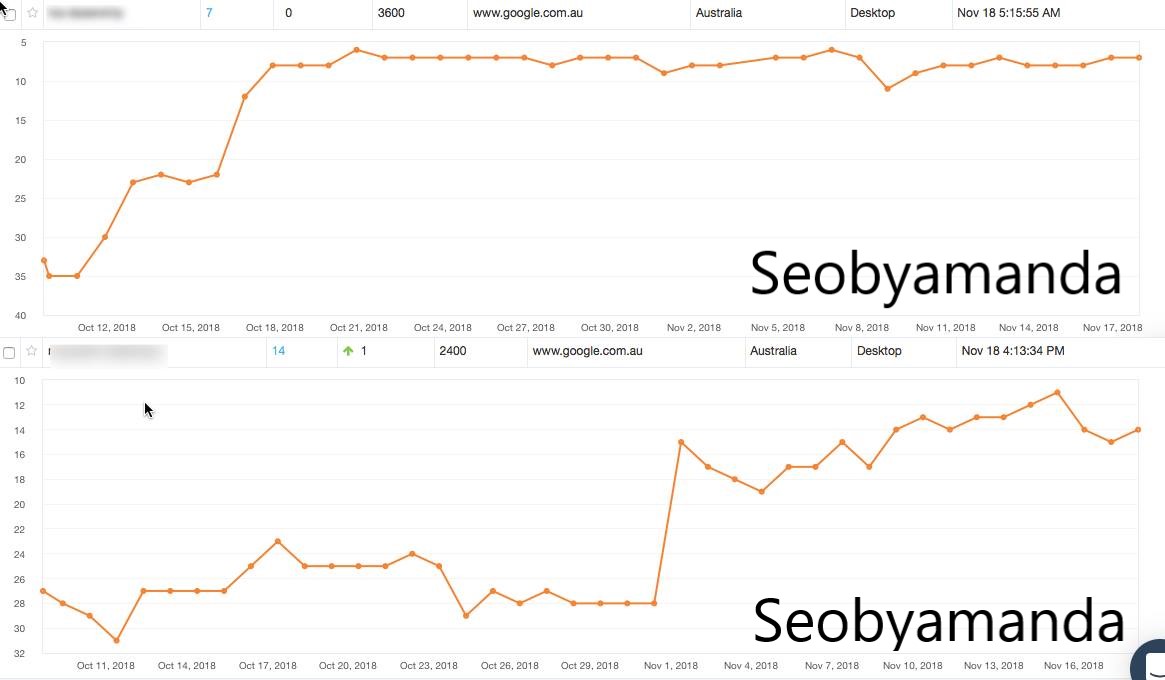The image size is (1165, 680).
Task: Click the blurred keyword name in first row
Action: click(84, 13)
